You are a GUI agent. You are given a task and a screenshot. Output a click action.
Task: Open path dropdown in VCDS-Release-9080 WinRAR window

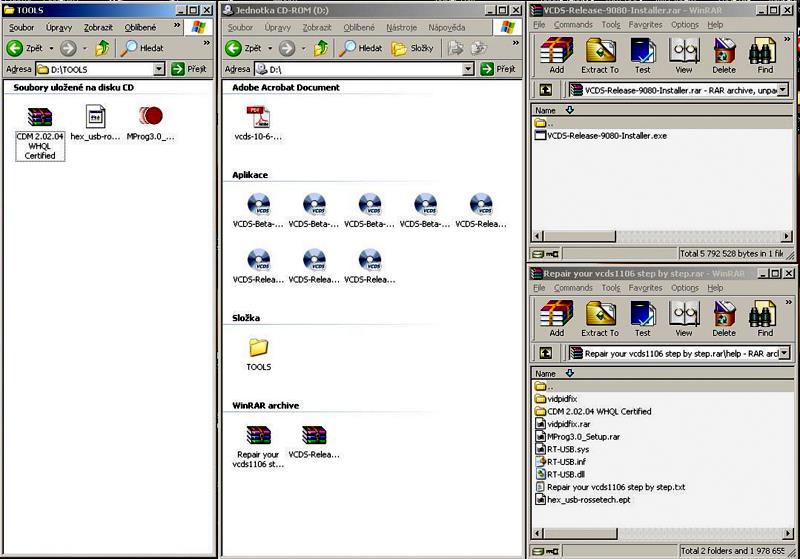click(x=783, y=90)
